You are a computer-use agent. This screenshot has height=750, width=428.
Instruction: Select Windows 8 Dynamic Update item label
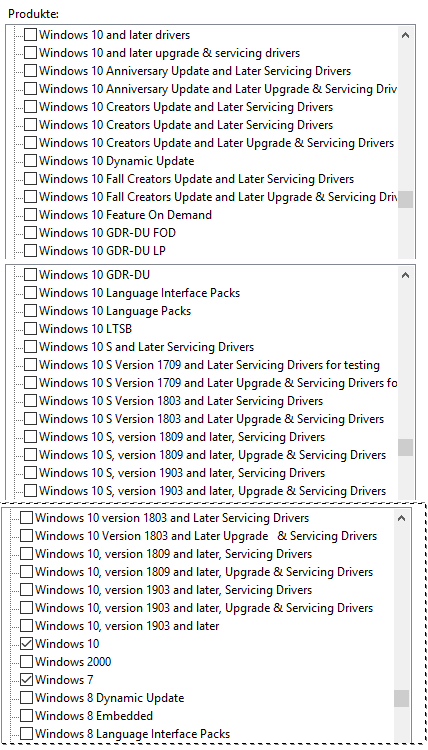110,698
